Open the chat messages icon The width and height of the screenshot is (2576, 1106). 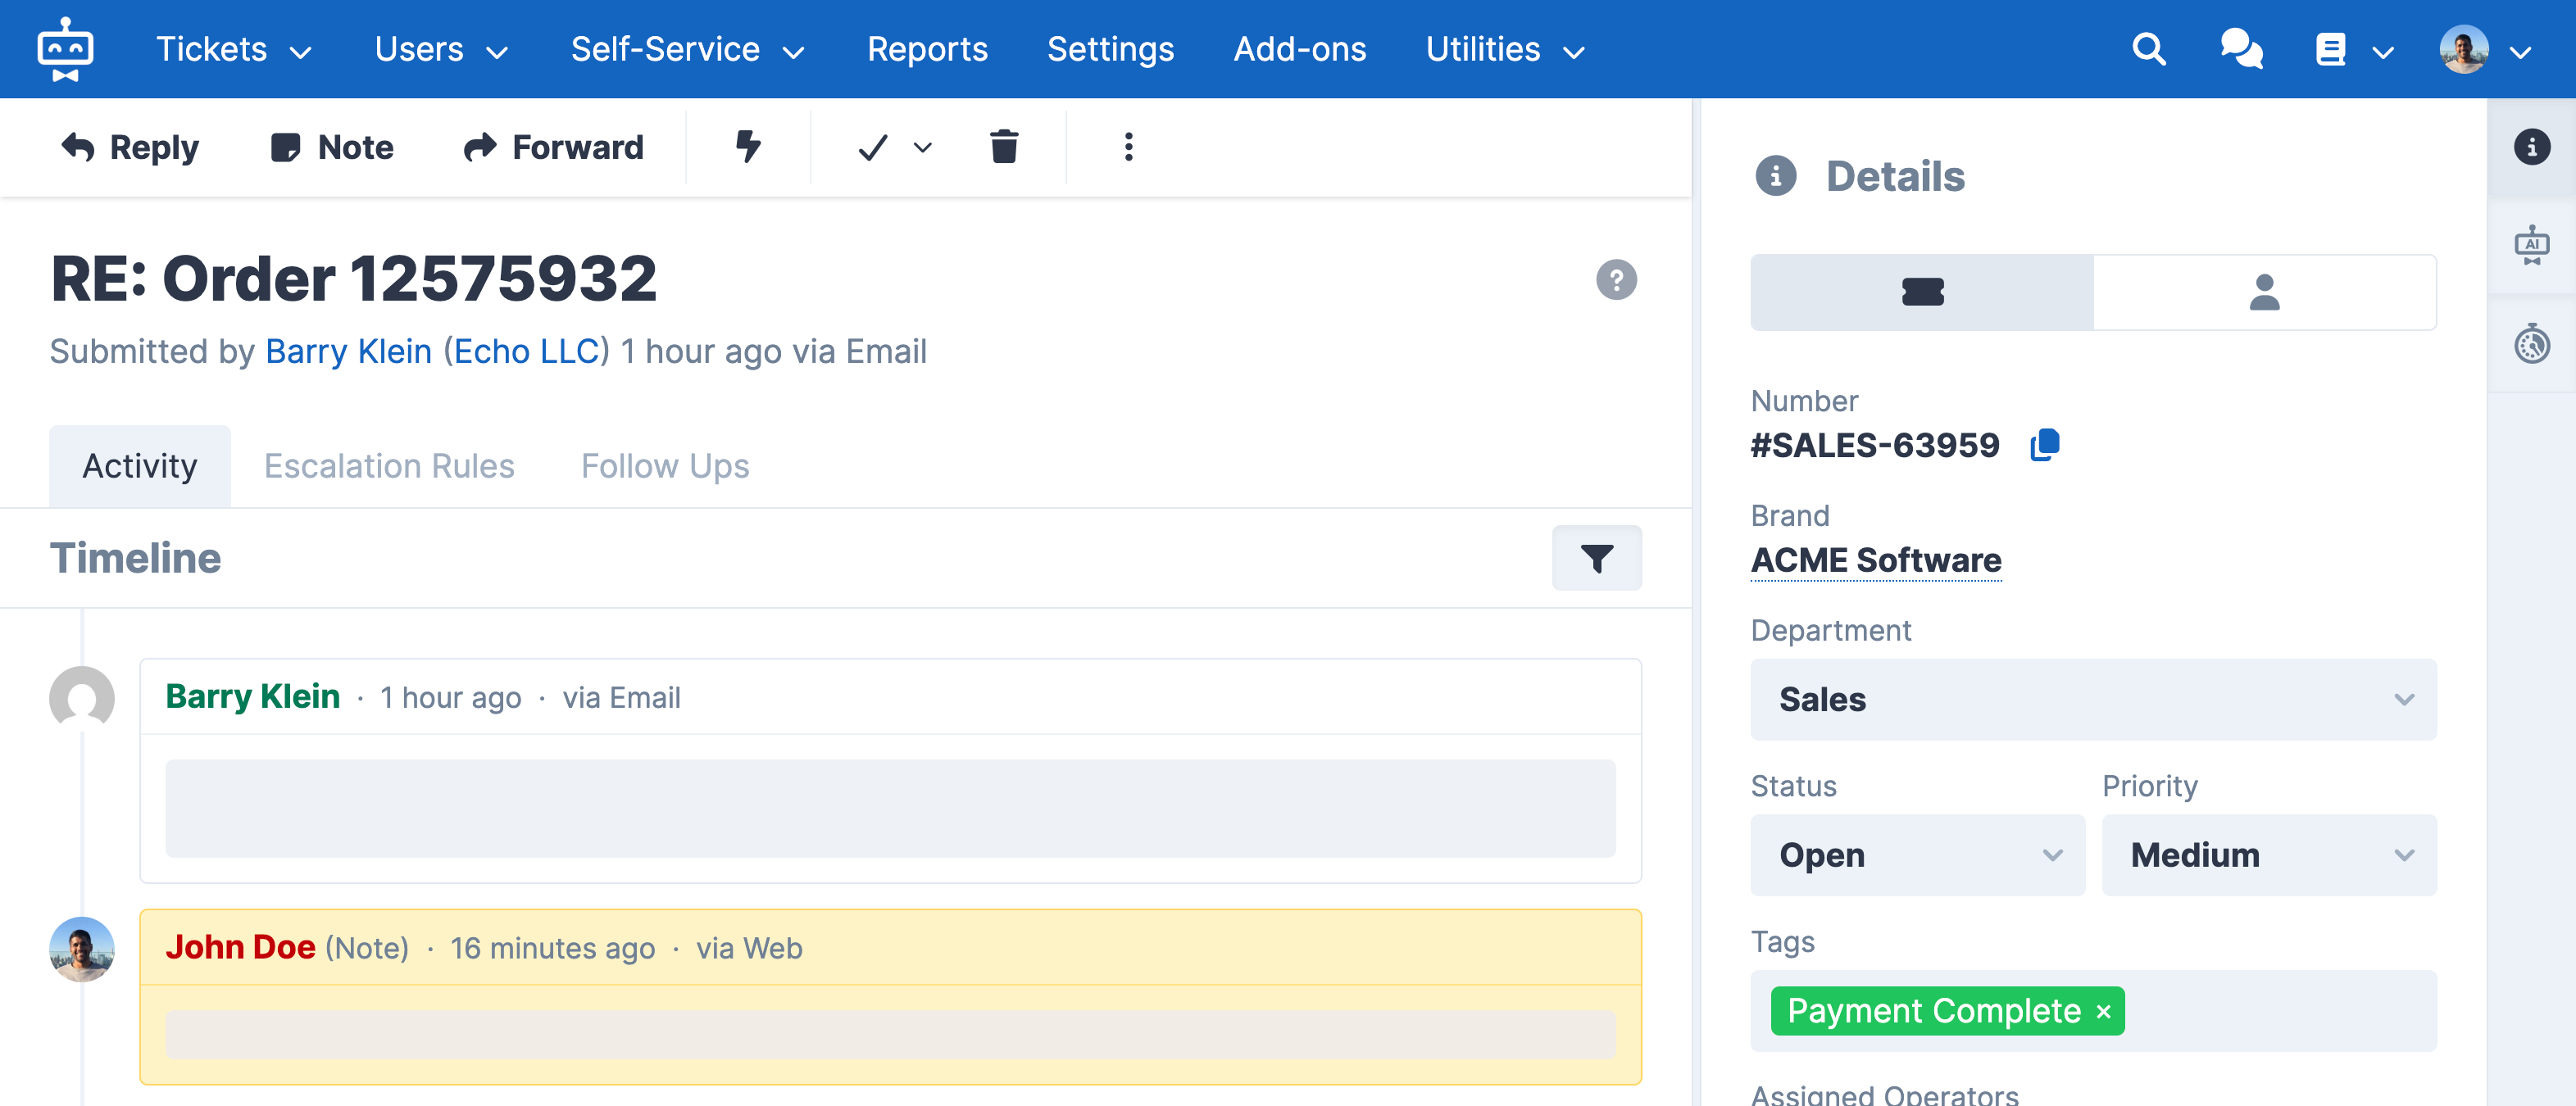(2241, 49)
